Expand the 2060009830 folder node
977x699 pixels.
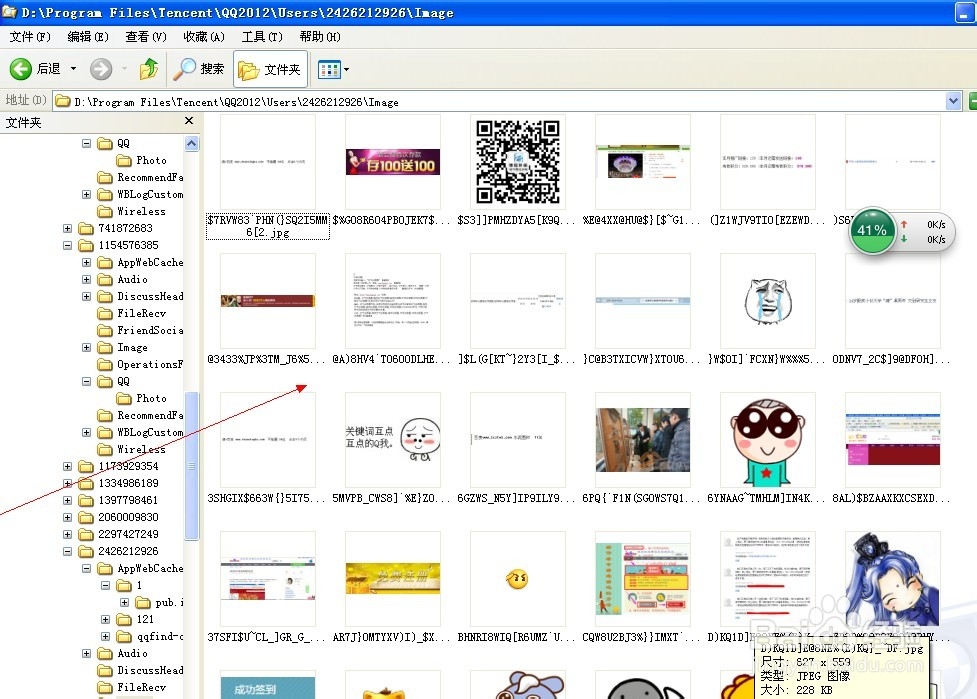point(67,517)
